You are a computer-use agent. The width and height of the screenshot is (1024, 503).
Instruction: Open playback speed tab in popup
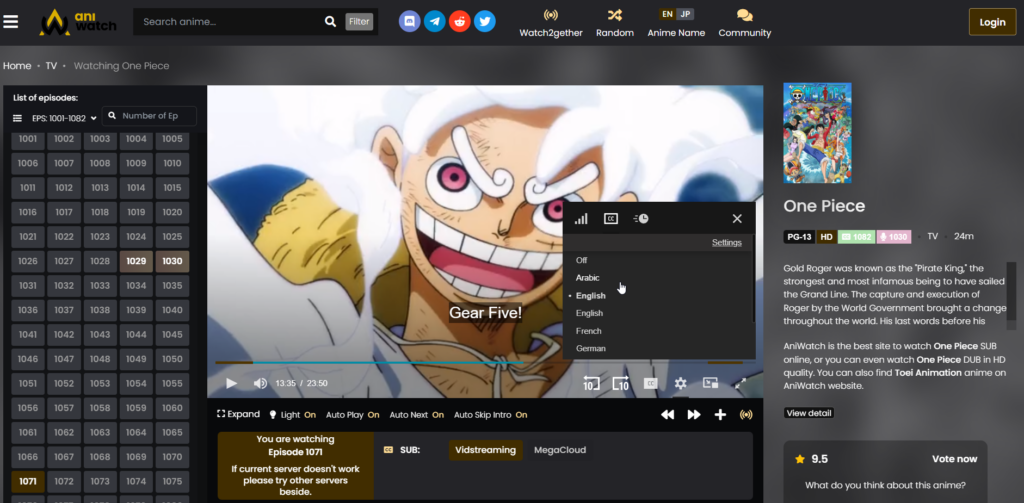pos(641,219)
